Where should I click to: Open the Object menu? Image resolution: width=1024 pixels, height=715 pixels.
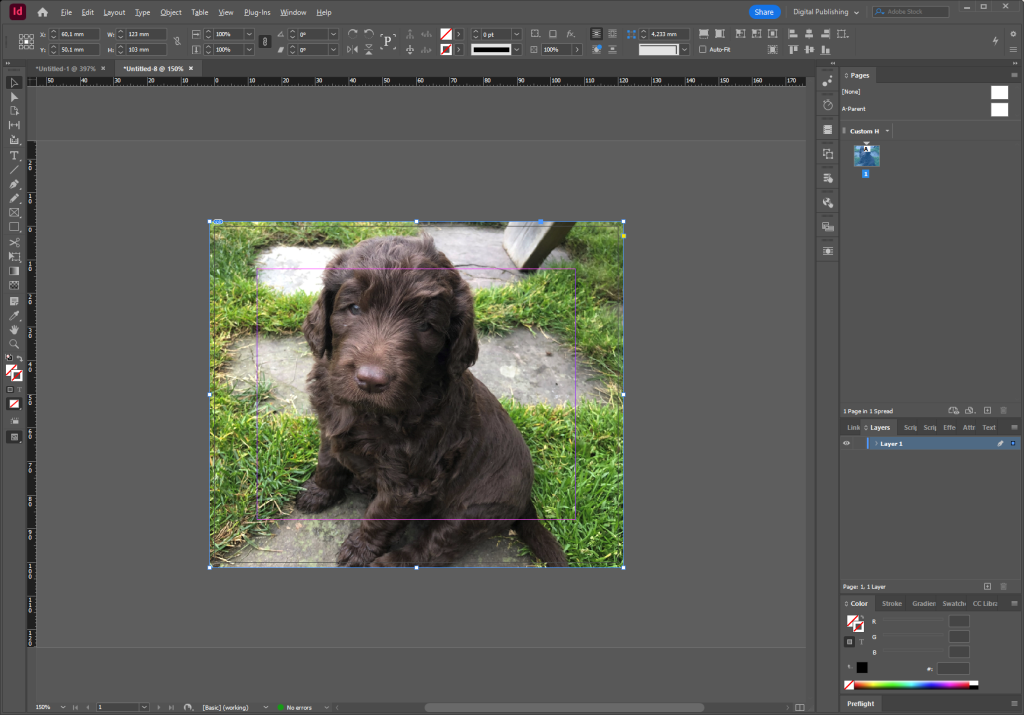pos(171,12)
